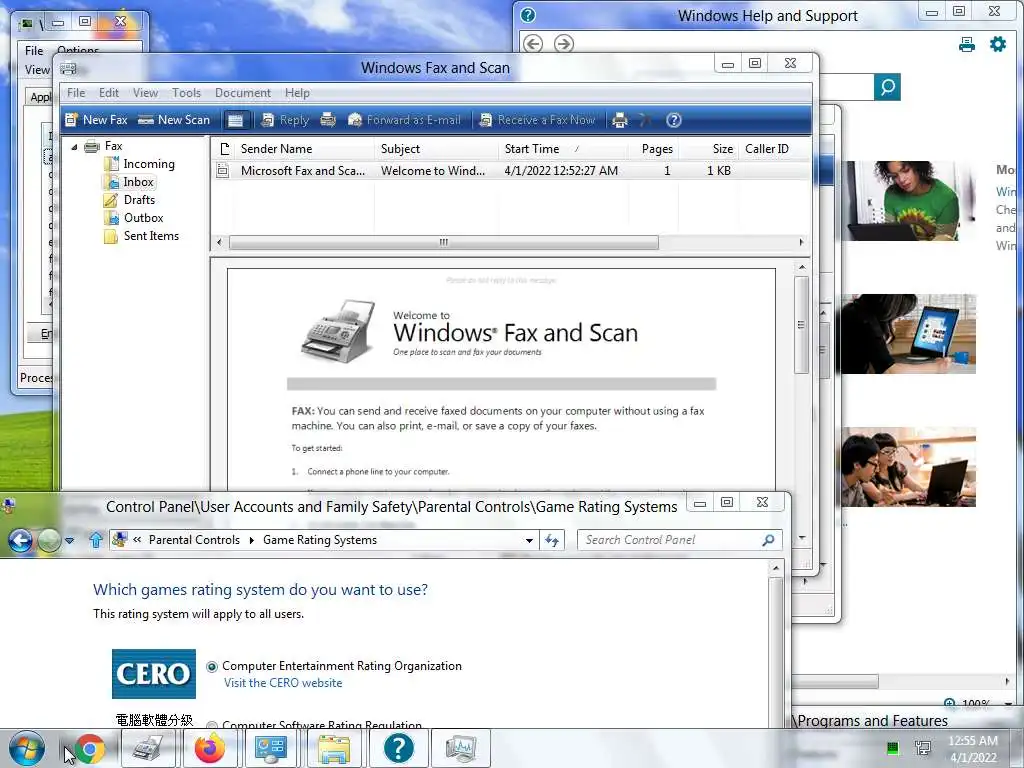This screenshot has width=1024, height=768.
Task: Click the New Fax toolbar button
Action: pyautogui.click(x=97, y=120)
